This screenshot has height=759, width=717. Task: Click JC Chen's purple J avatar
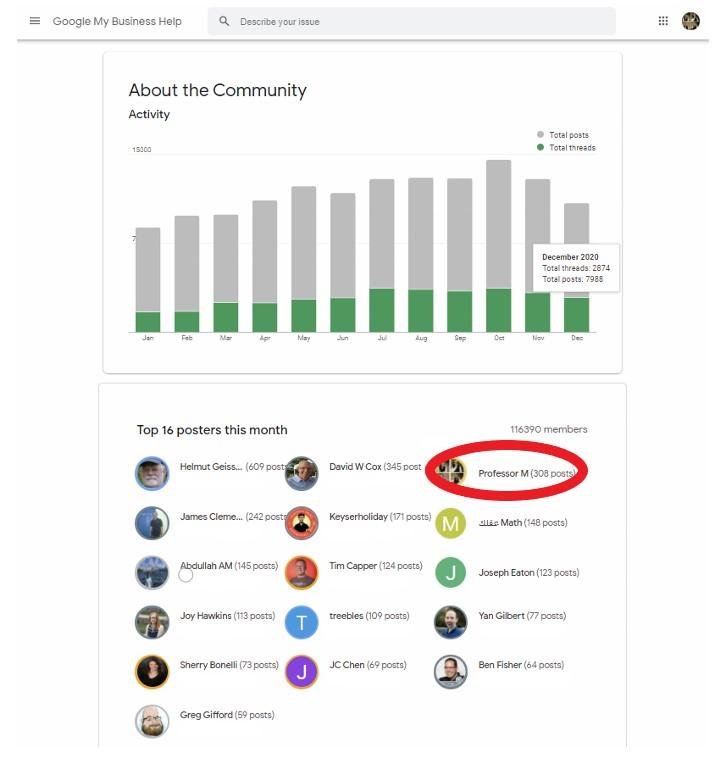tap(301, 671)
